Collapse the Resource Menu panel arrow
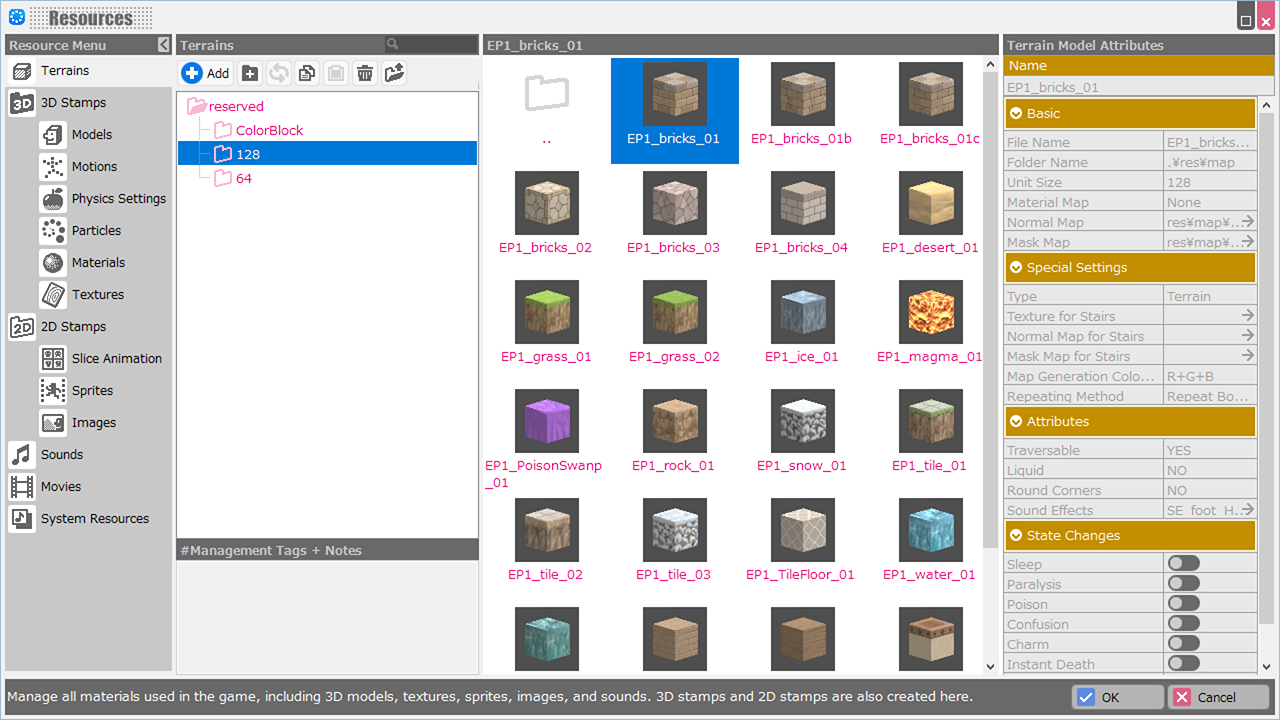The image size is (1280, 720). [x=164, y=45]
